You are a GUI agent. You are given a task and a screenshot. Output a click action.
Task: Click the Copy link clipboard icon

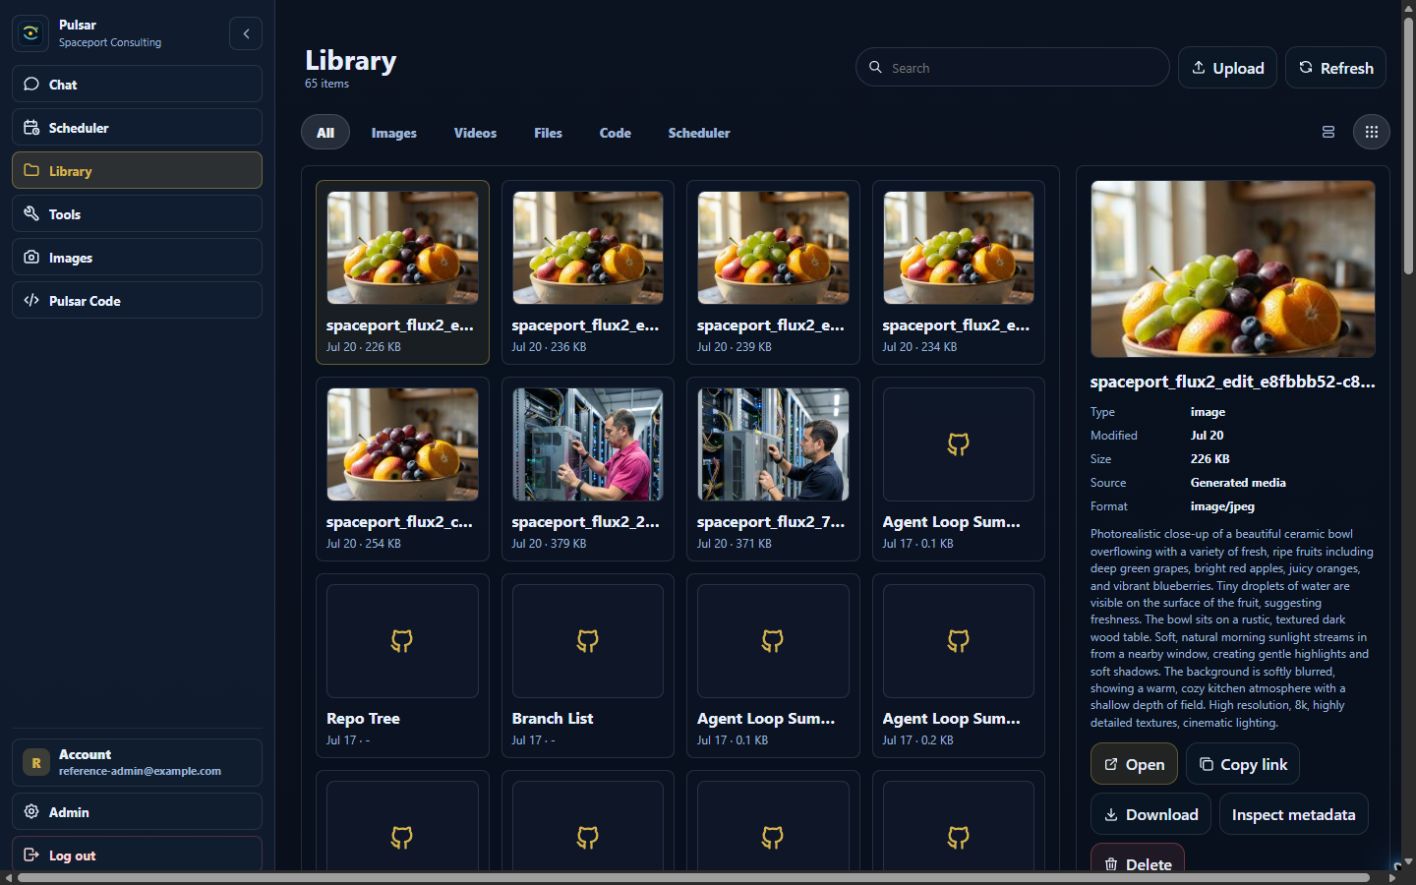coord(1206,764)
